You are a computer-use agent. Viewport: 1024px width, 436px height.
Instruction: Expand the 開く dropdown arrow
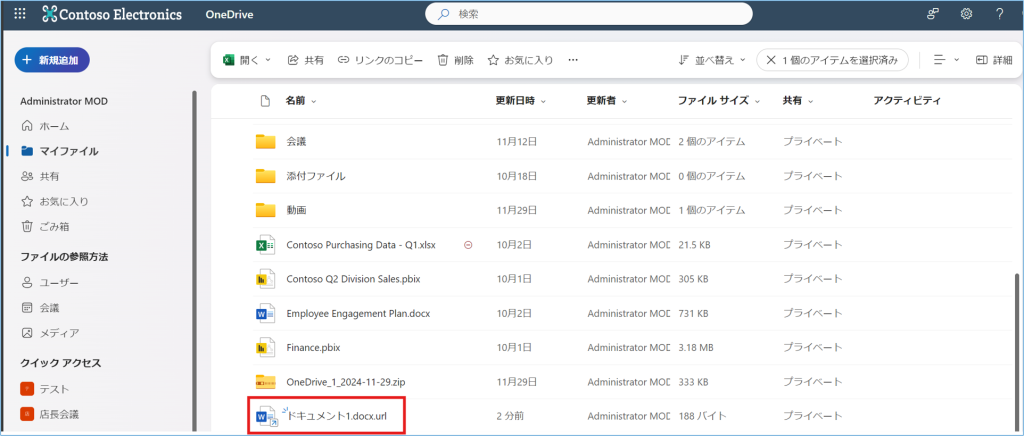pos(268,60)
